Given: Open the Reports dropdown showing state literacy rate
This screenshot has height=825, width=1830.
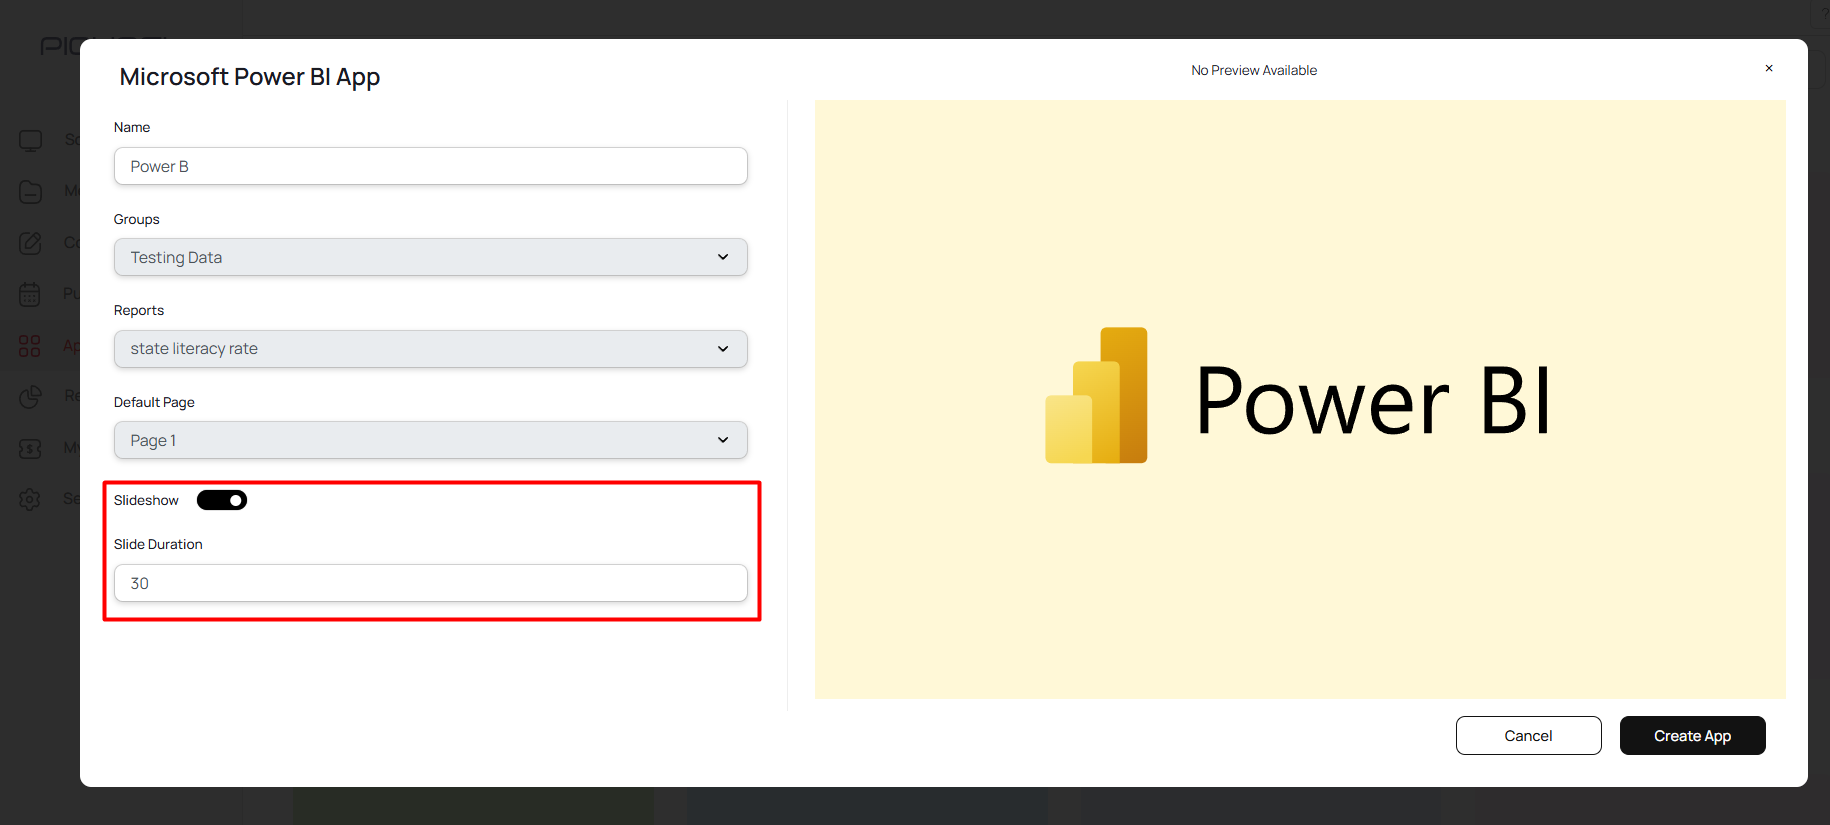Looking at the screenshot, I should [x=431, y=349].
